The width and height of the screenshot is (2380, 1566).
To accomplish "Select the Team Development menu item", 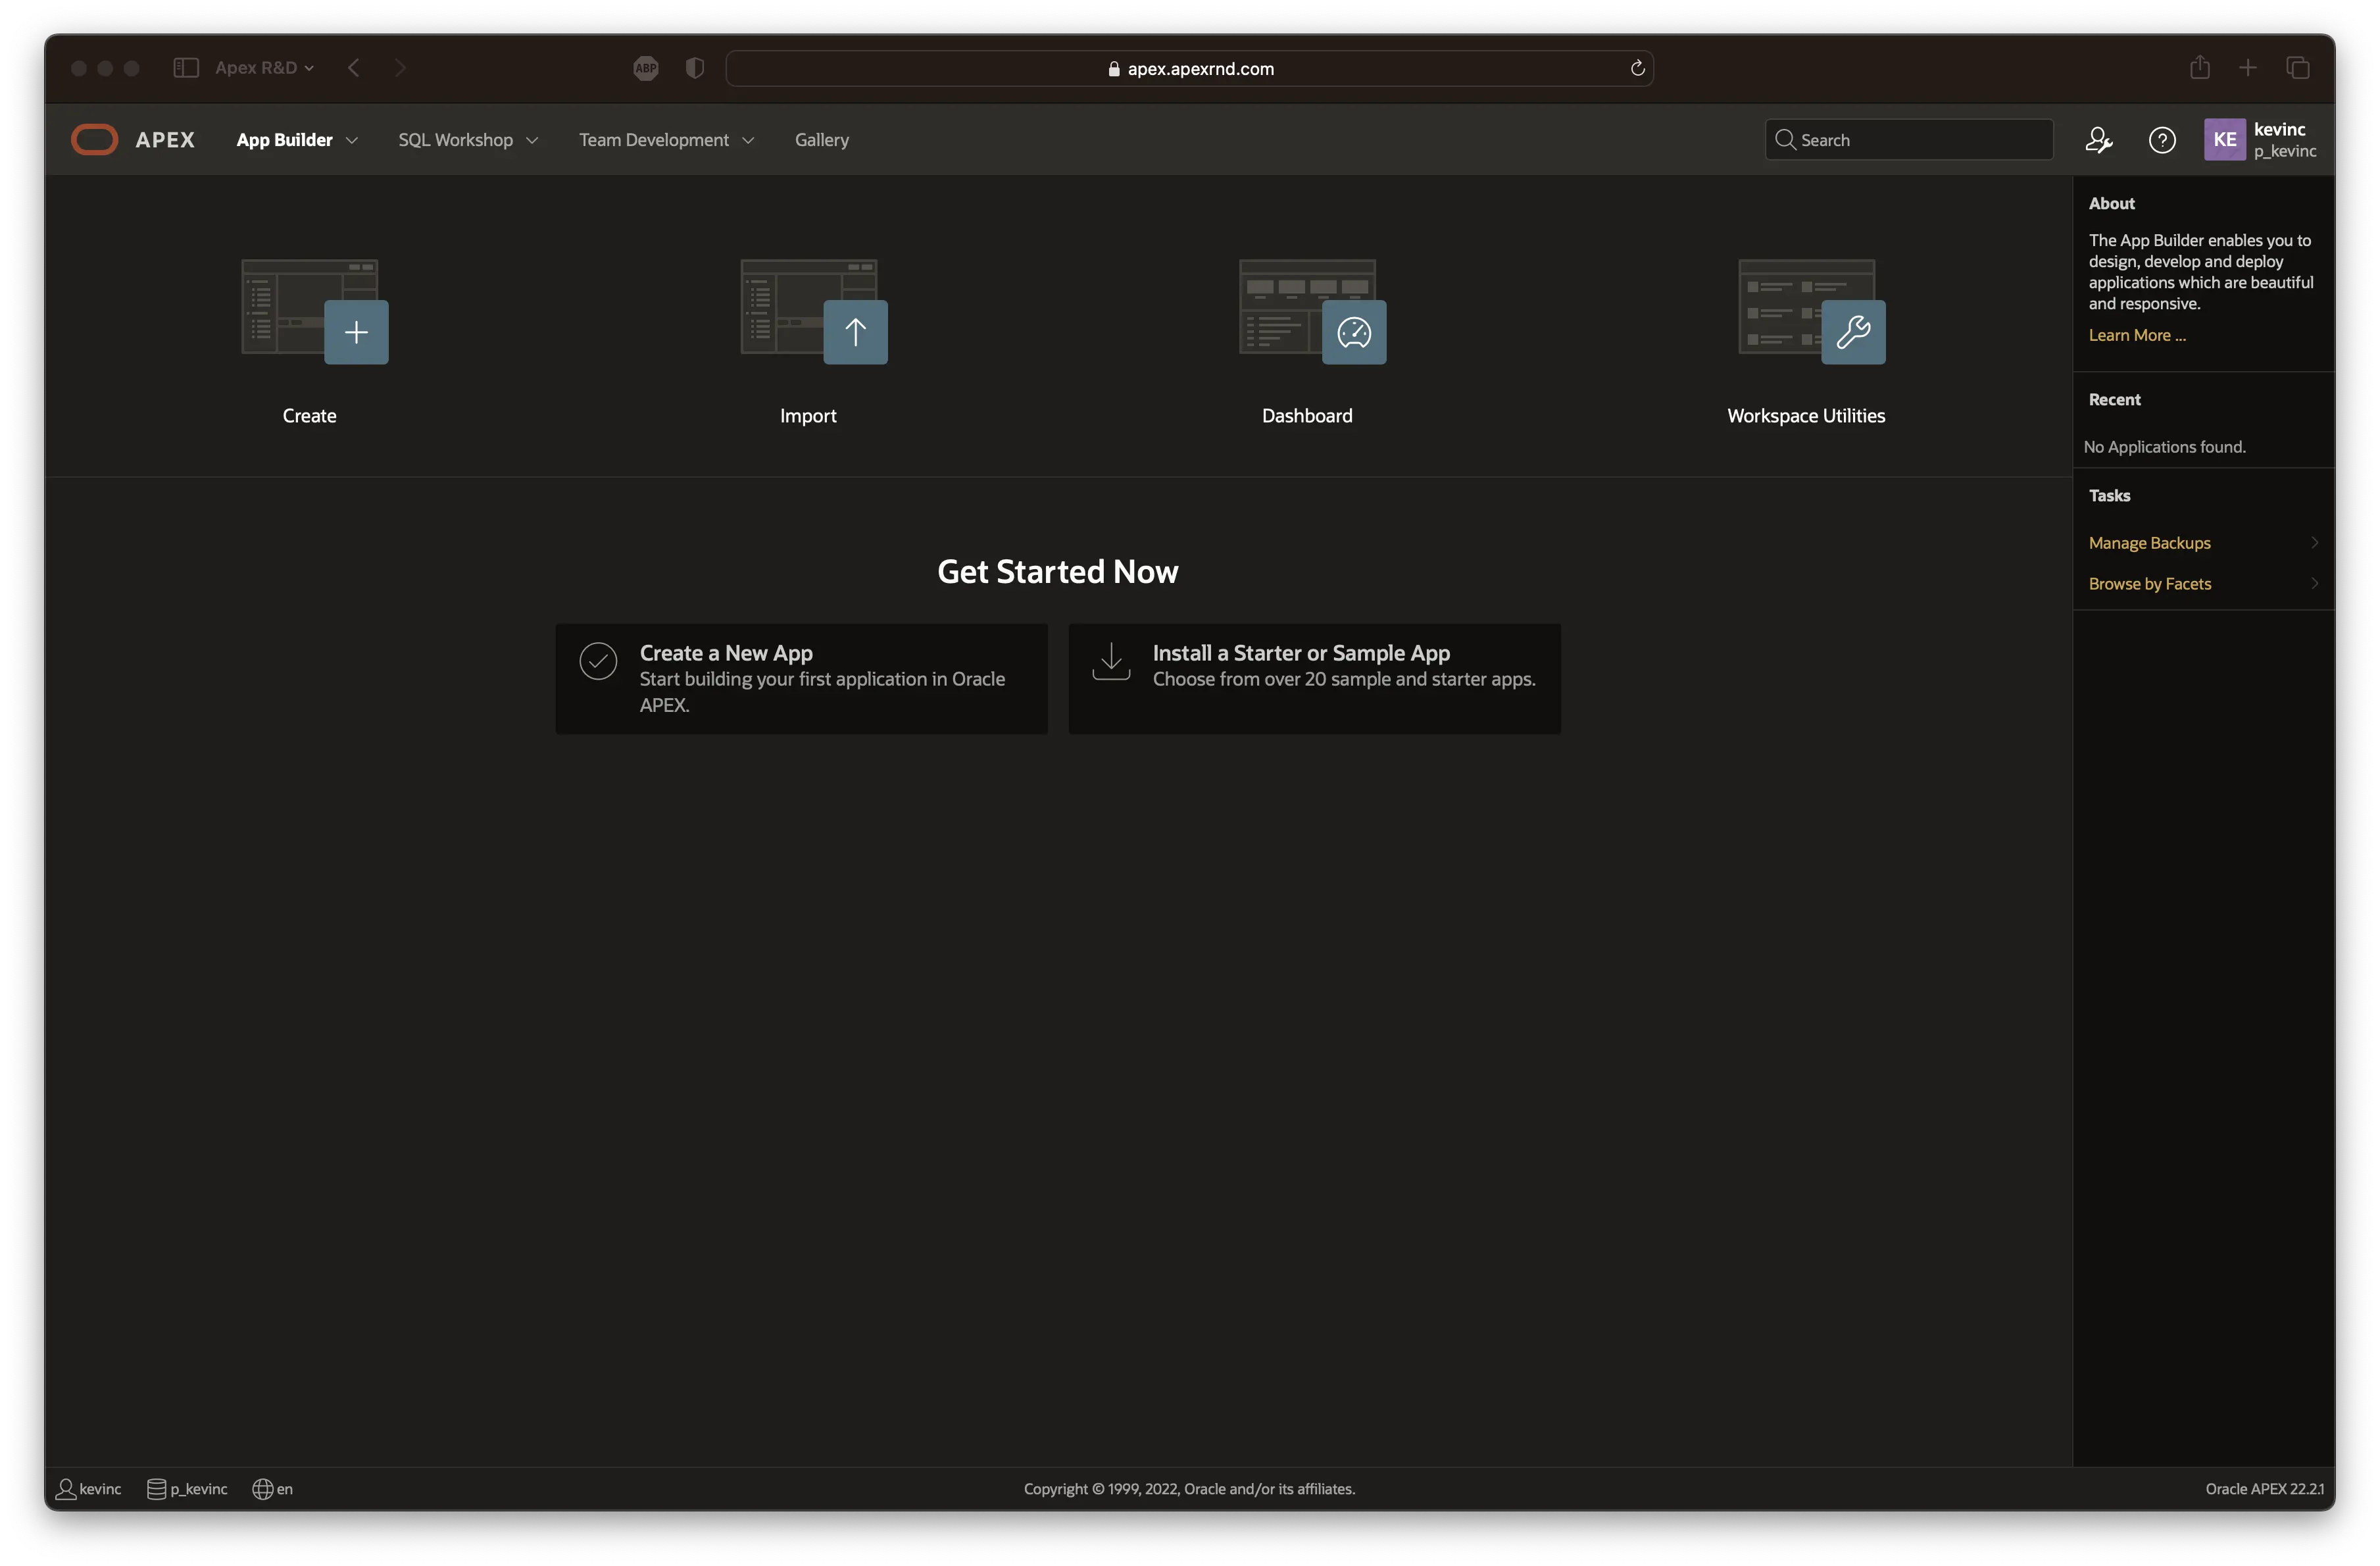I will point(654,140).
